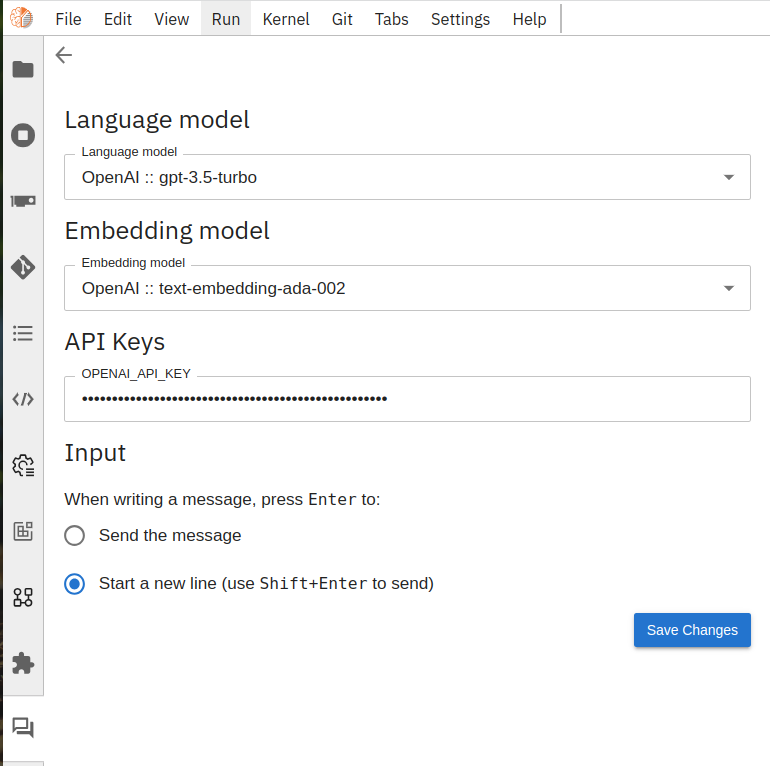
Task: Open the Run menu
Action: (x=226, y=19)
